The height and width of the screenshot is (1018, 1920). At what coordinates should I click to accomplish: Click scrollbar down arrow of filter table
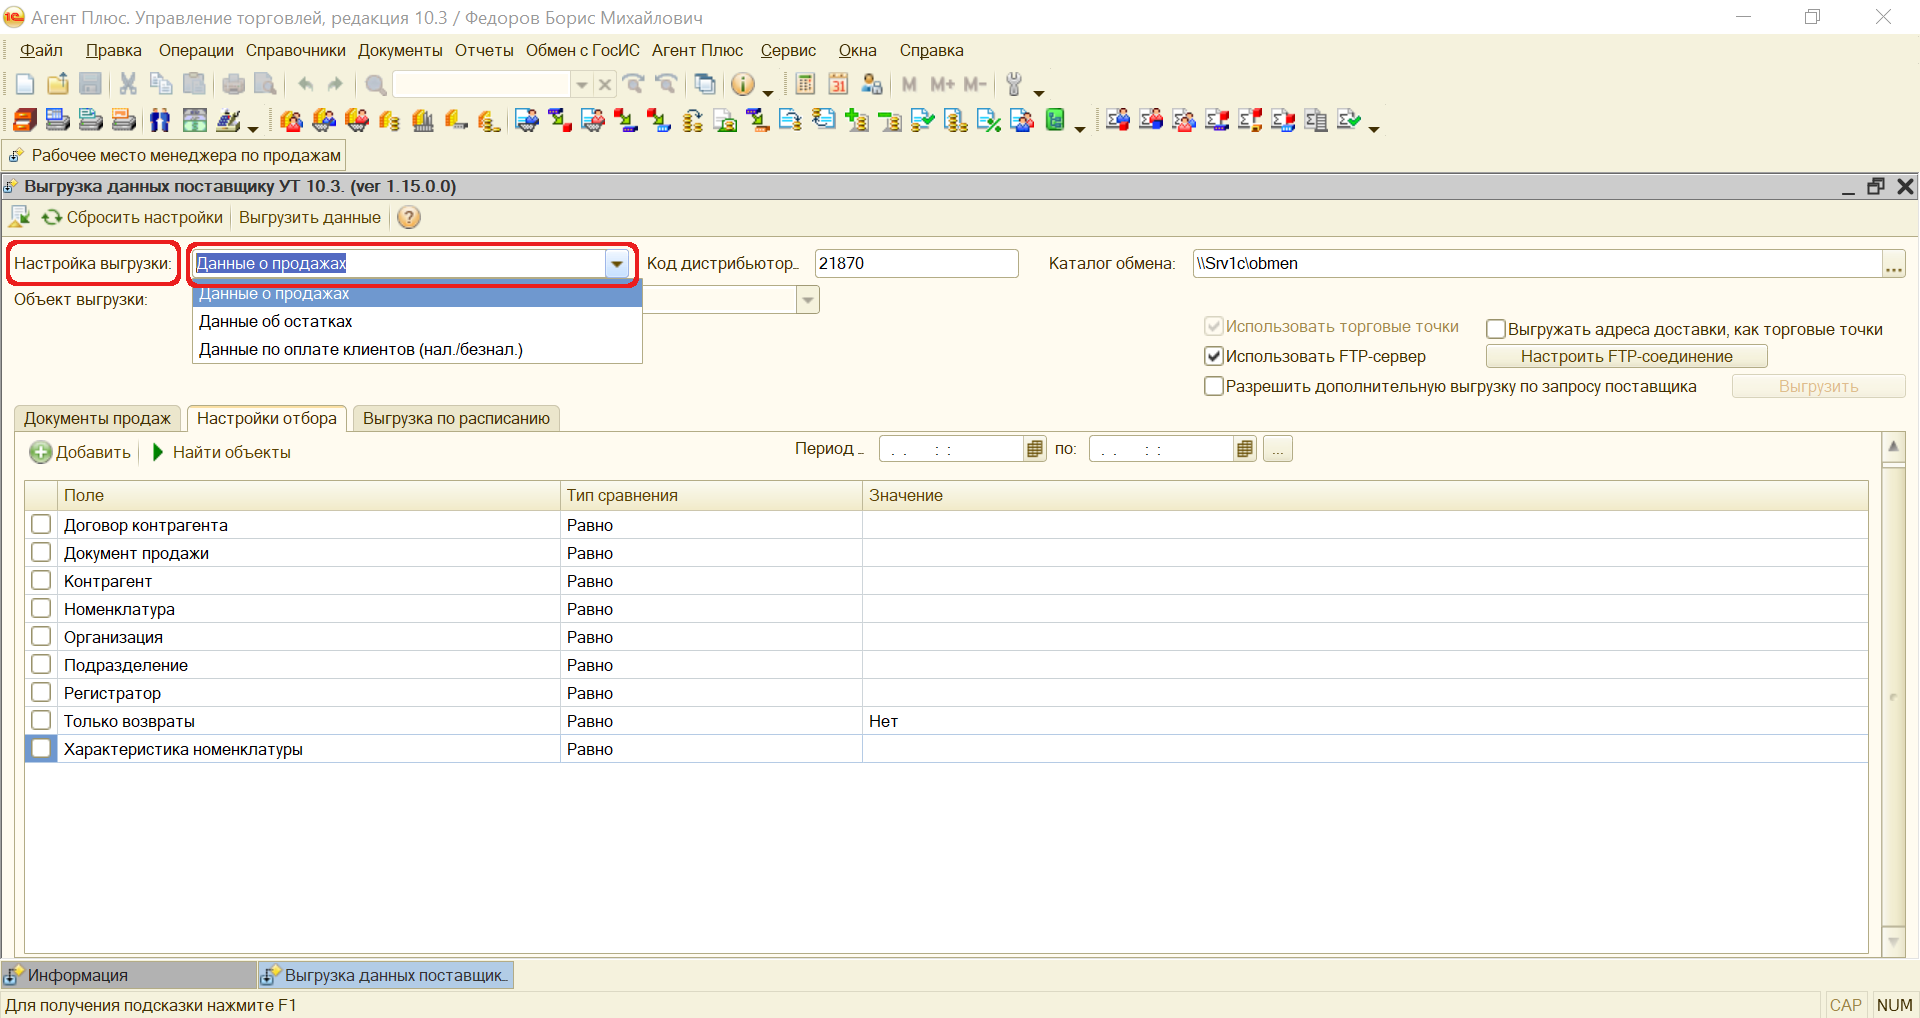click(1892, 941)
